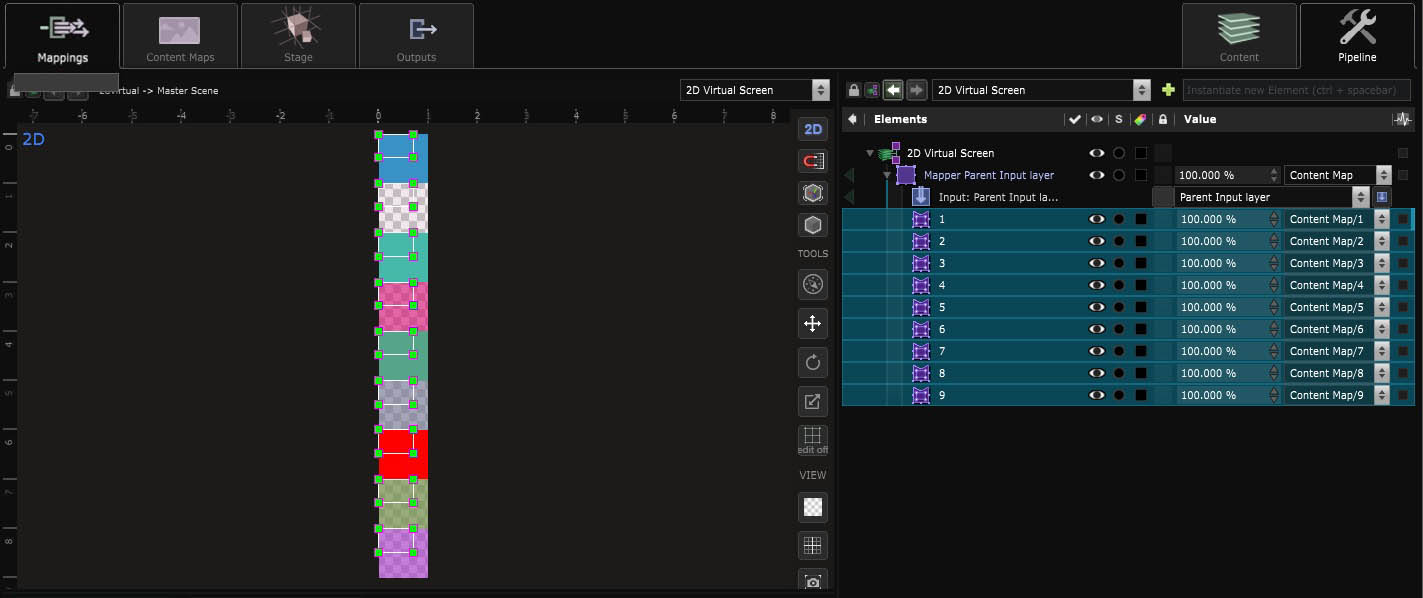Open the Content Map/5 dropdown
Viewport: 1423px width, 598px height.
tap(1382, 307)
